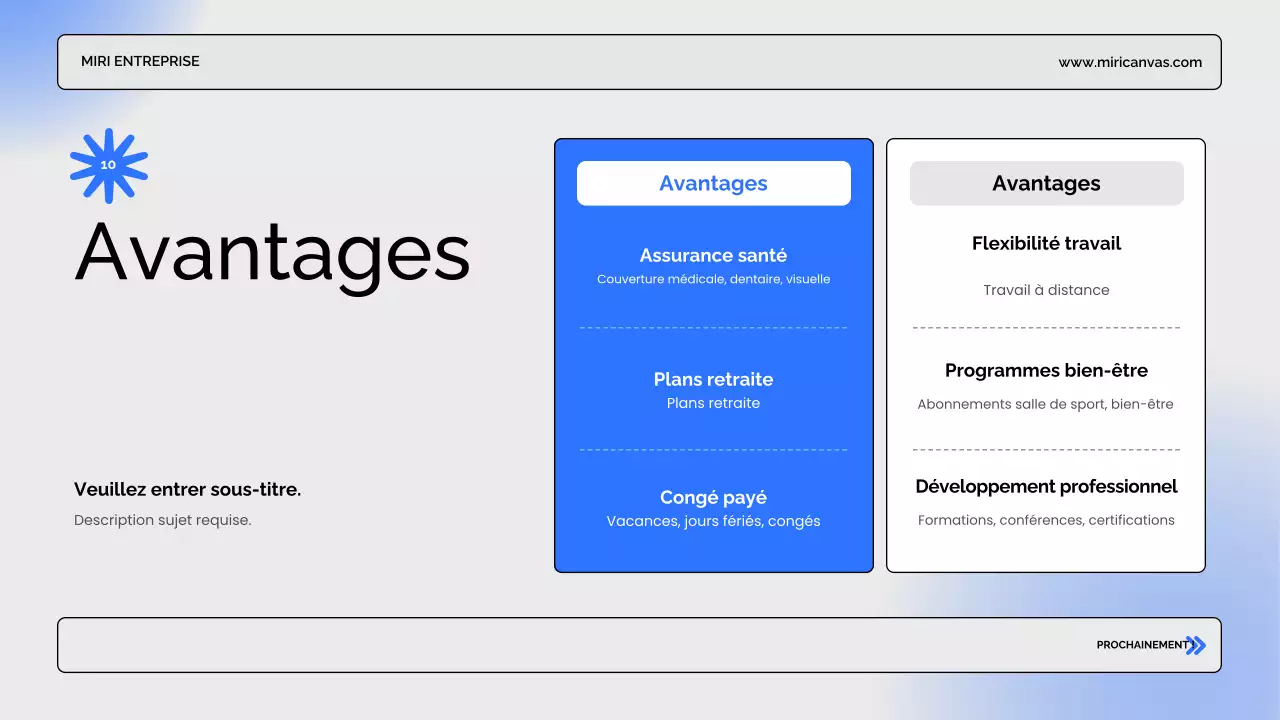The height and width of the screenshot is (720, 1280).
Task: Click the Avantages header in the white card
Action: click(x=1046, y=184)
